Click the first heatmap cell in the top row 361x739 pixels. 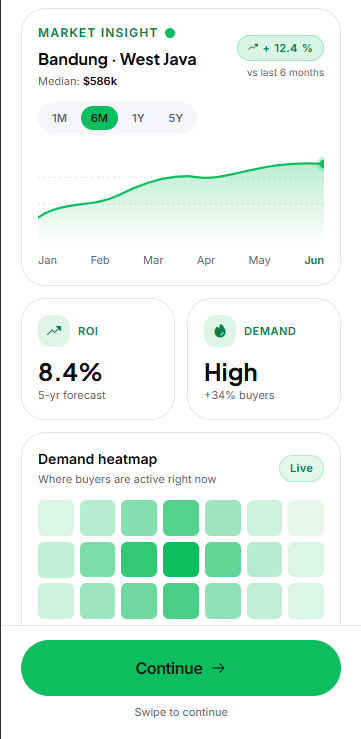click(56, 518)
